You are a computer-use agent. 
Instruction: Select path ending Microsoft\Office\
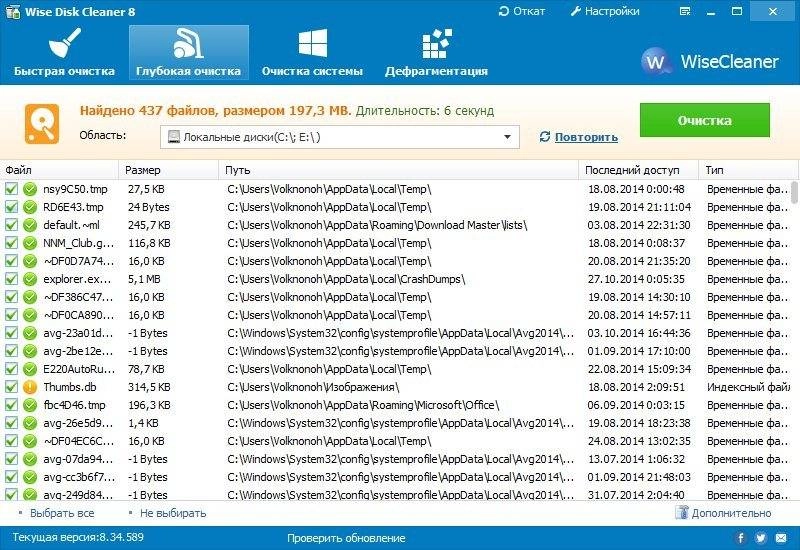click(x=363, y=405)
